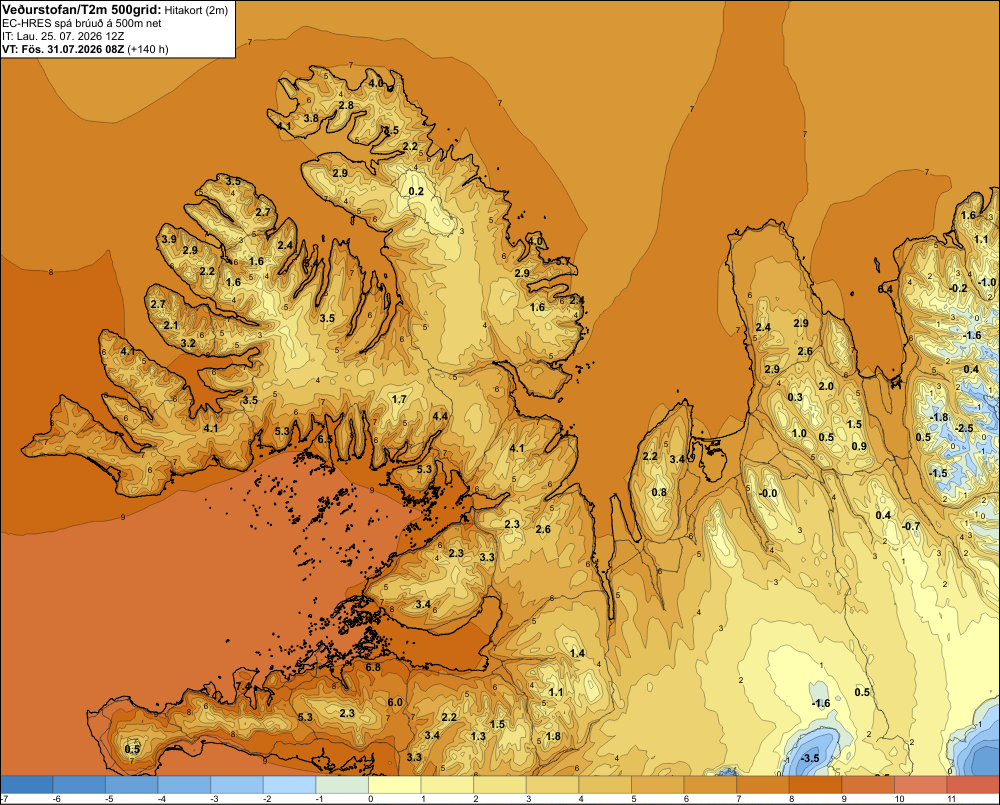This screenshot has height=805, width=1000.
Task: Click the '1.0' temperature value
Action: click(x=799, y=433)
